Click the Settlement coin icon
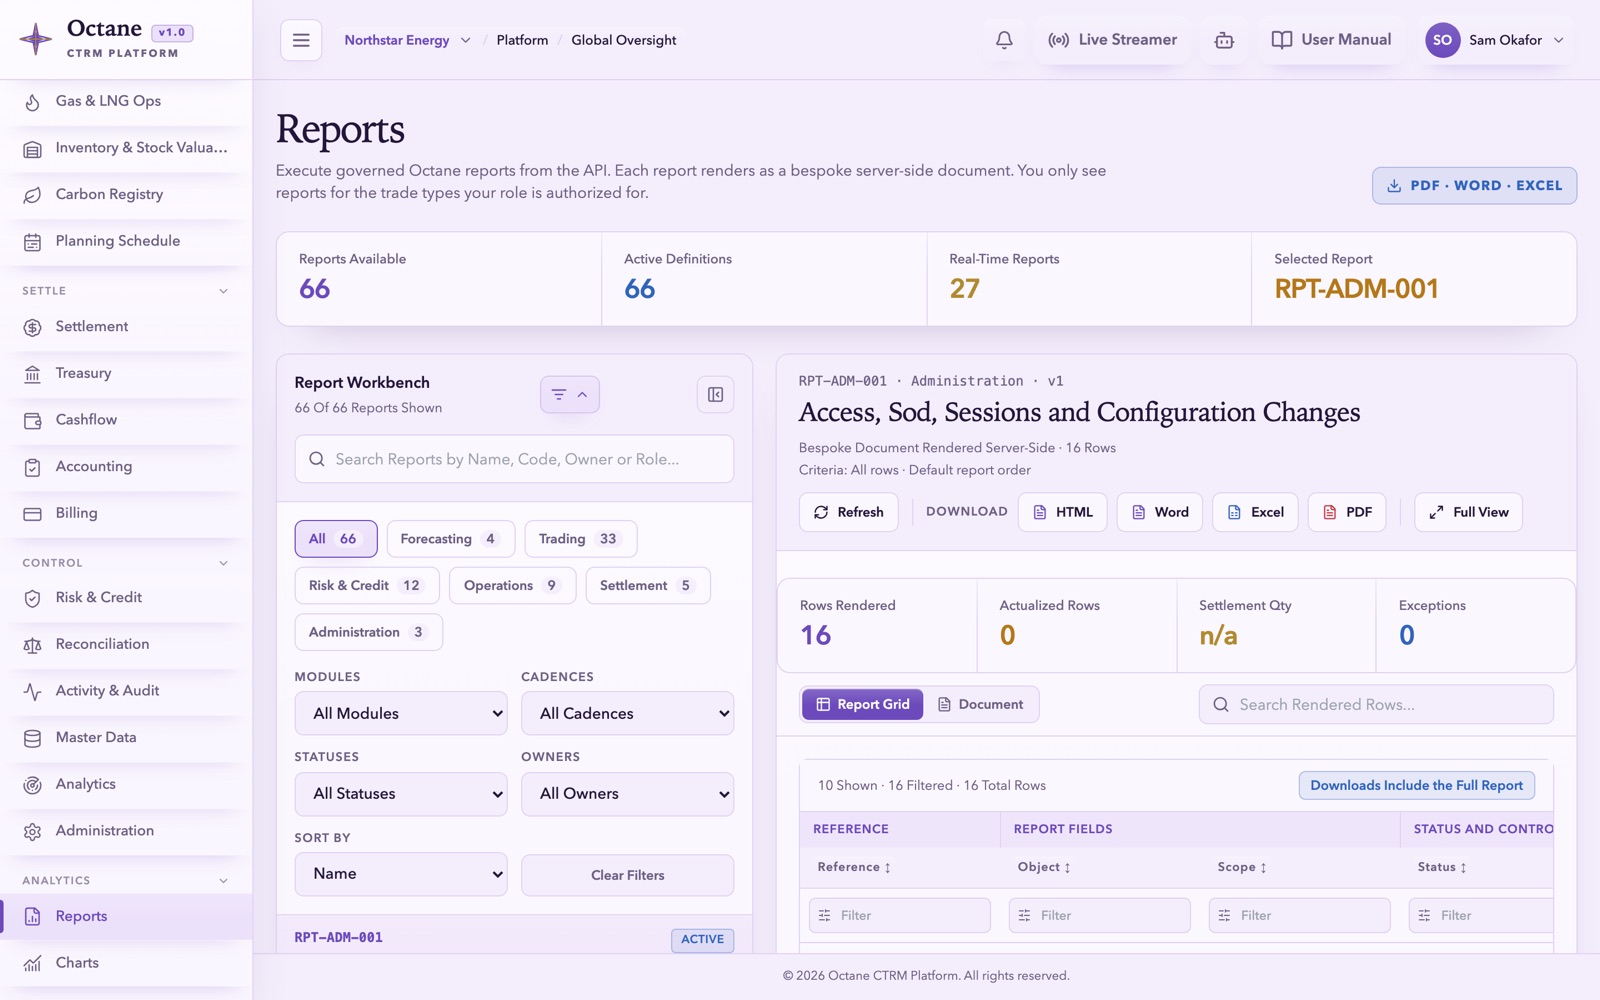 pos(32,327)
